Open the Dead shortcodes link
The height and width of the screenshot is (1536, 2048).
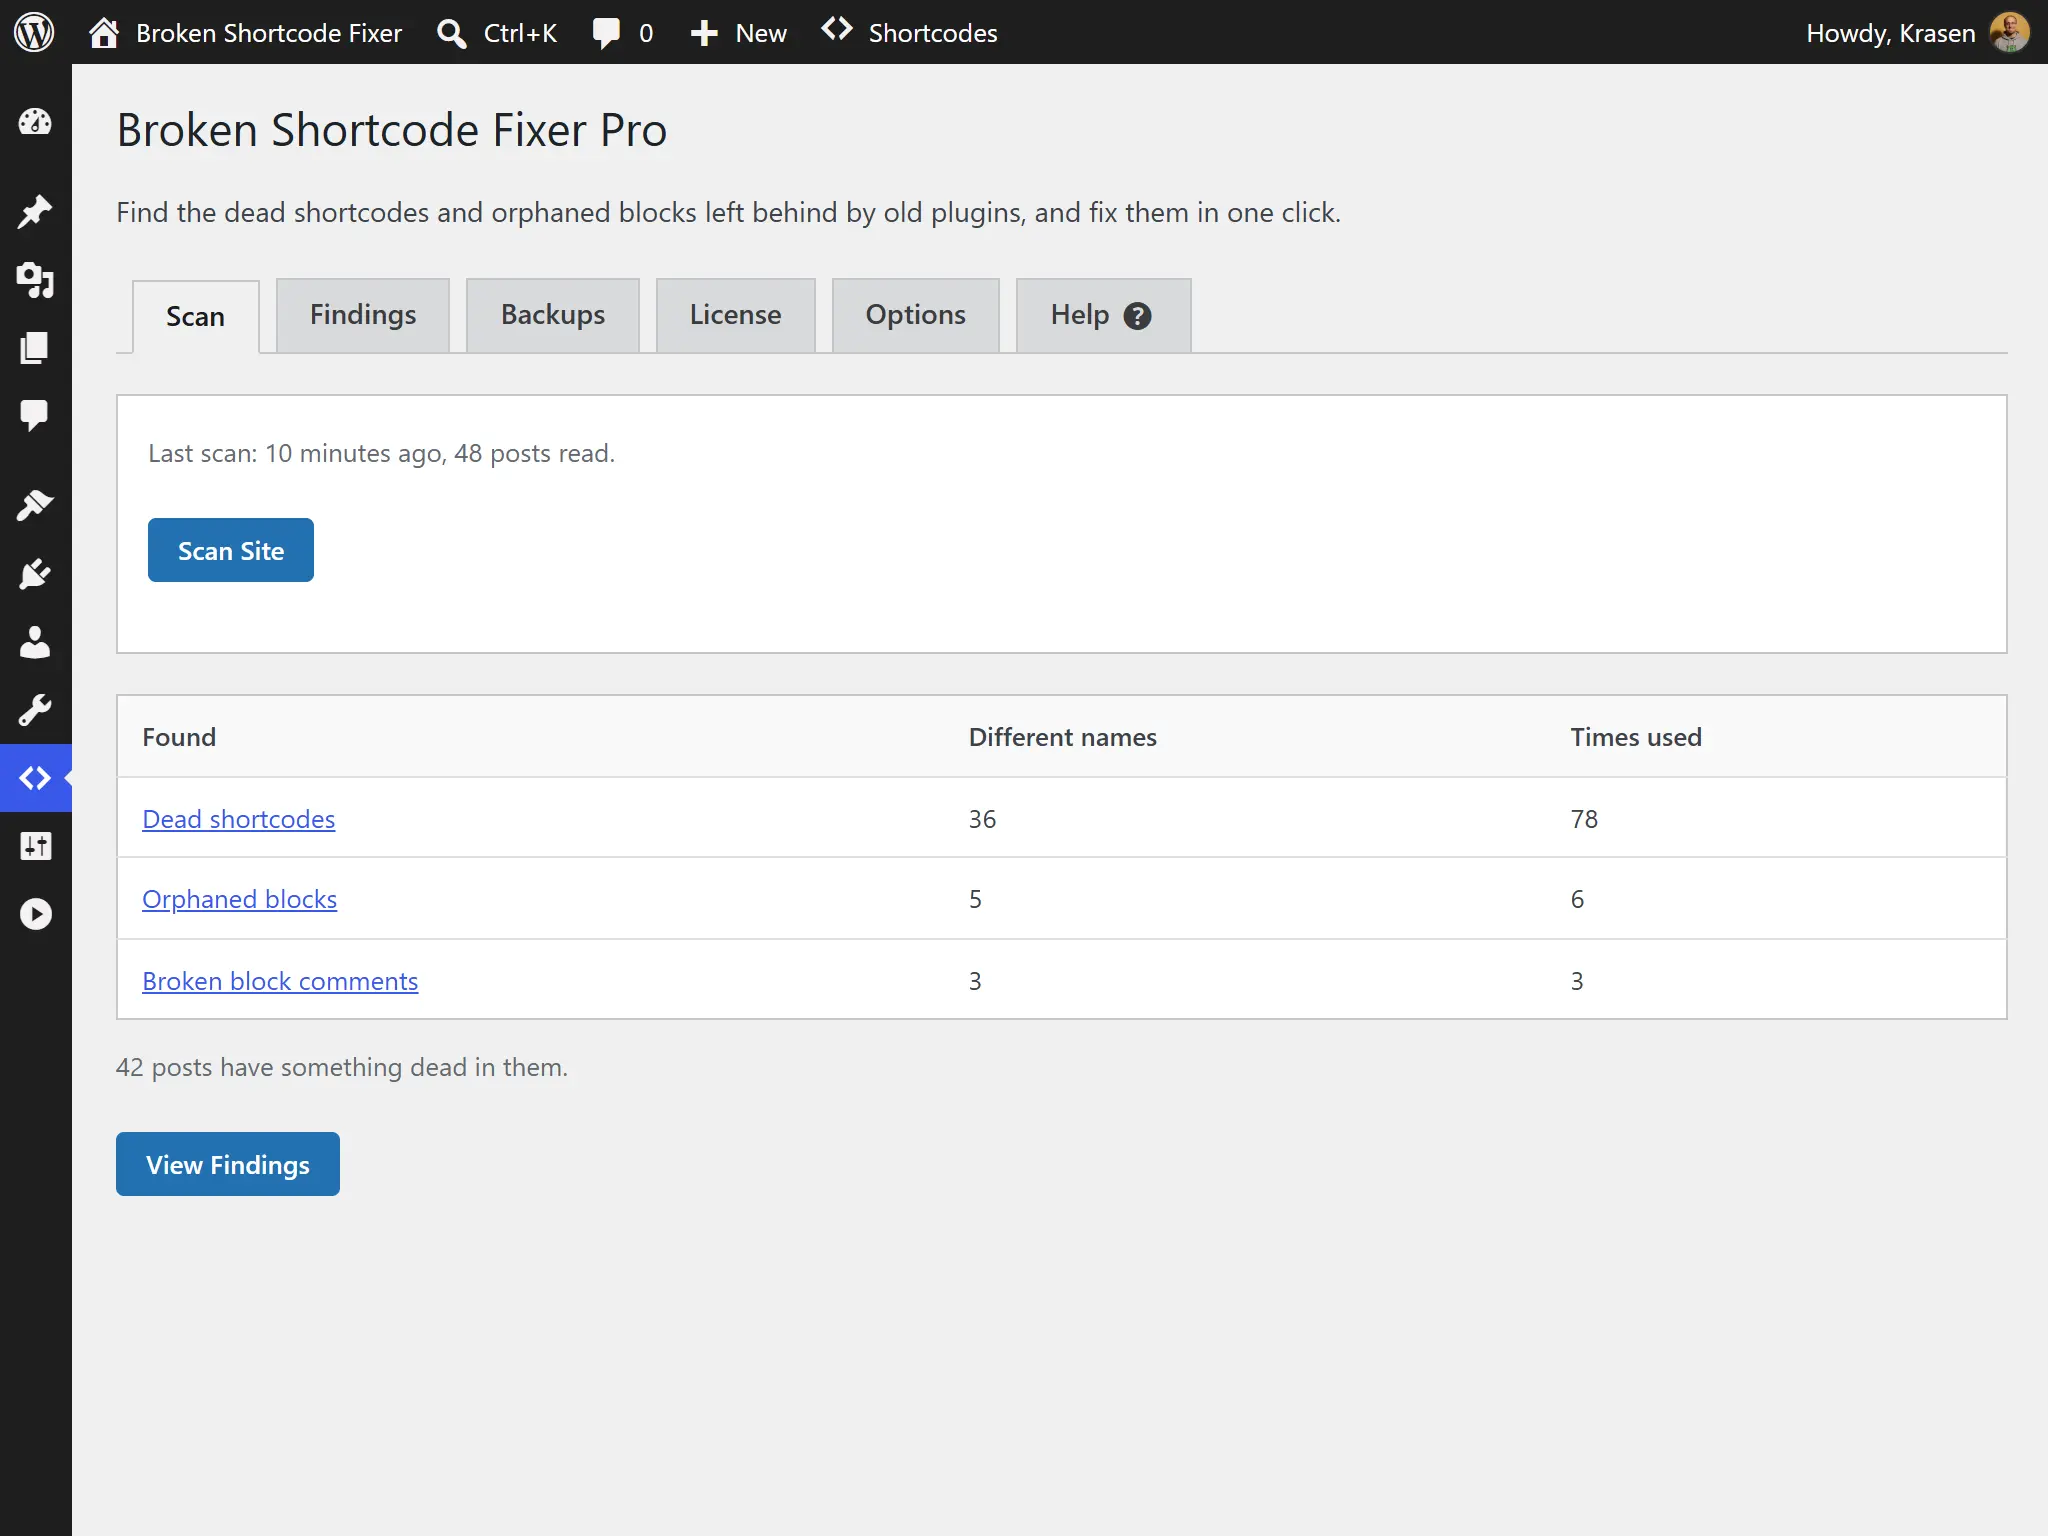click(x=238, y=818)
